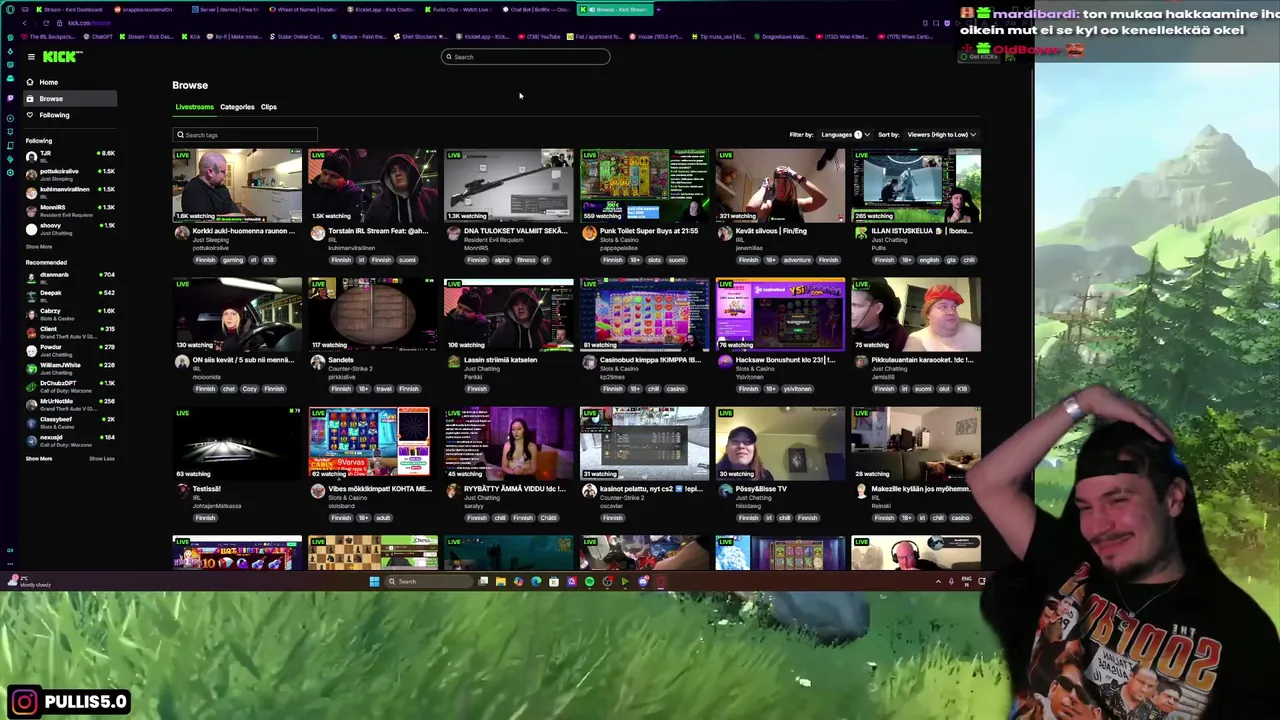Viewport: 1280px width, 720px height.
Task: Open recommended channel Deepak
Action: [70, 294]
